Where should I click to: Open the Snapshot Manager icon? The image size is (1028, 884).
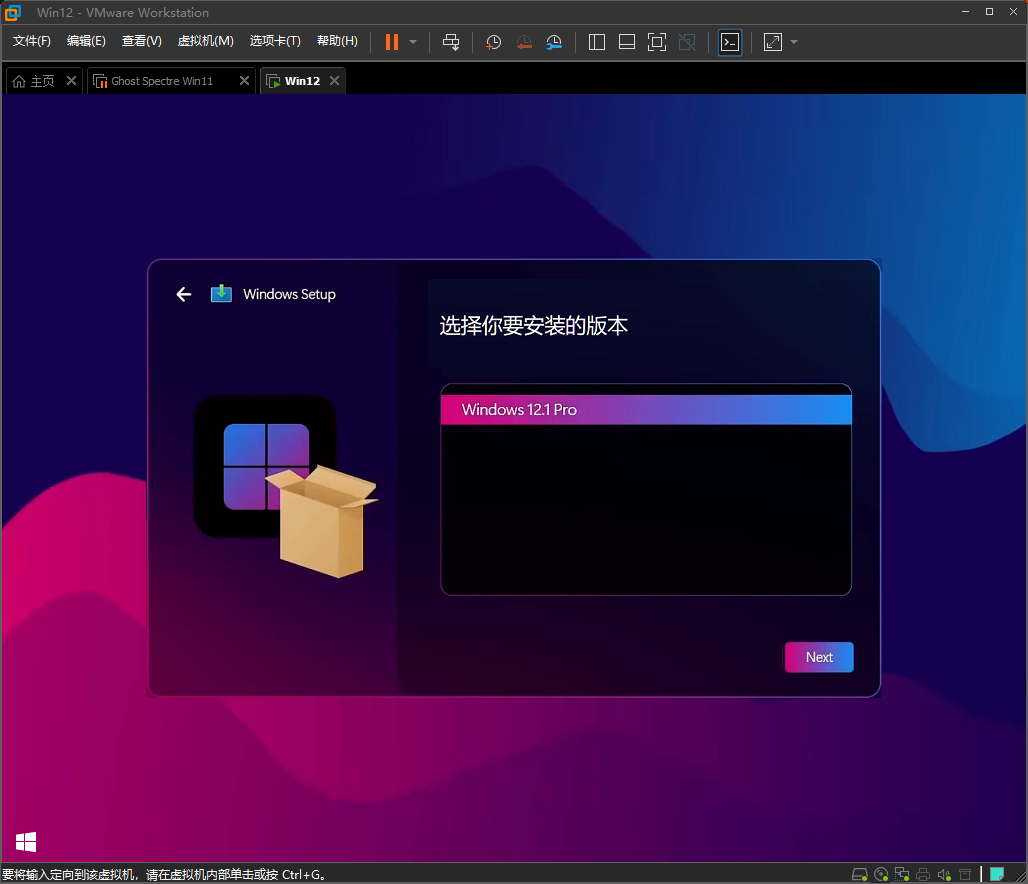[x=554, y=42]
